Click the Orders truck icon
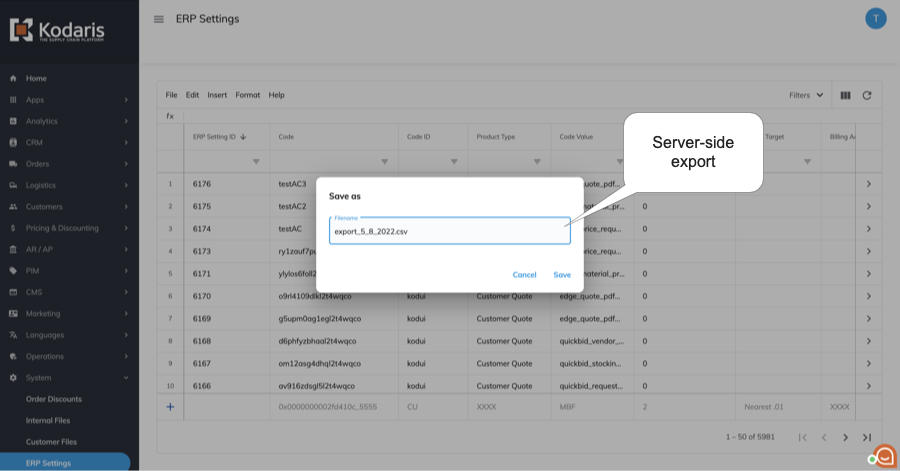 tap(13, 164)
